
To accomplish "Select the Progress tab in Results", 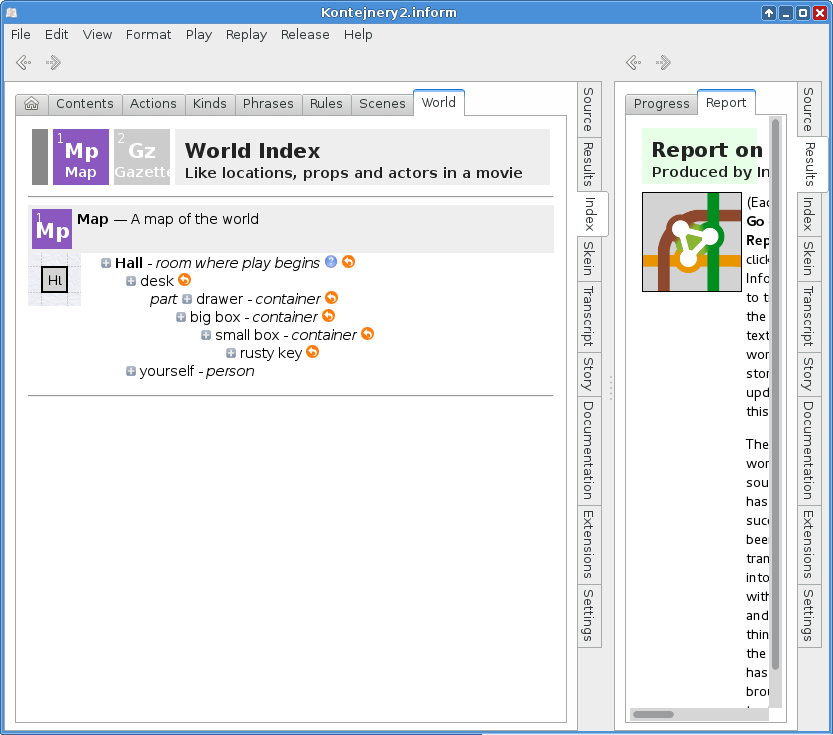I will coord(661,104).
